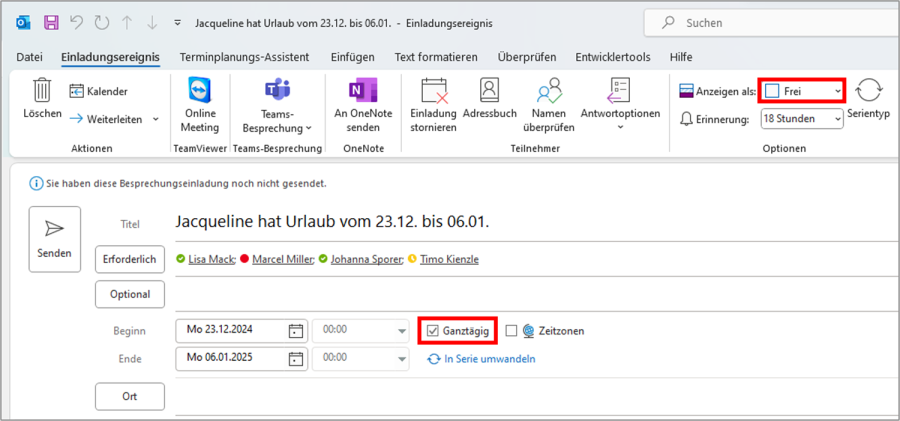The image size is (900, 421).
Task: Switch to the Überprüfen tab
Action: [527, 57]
